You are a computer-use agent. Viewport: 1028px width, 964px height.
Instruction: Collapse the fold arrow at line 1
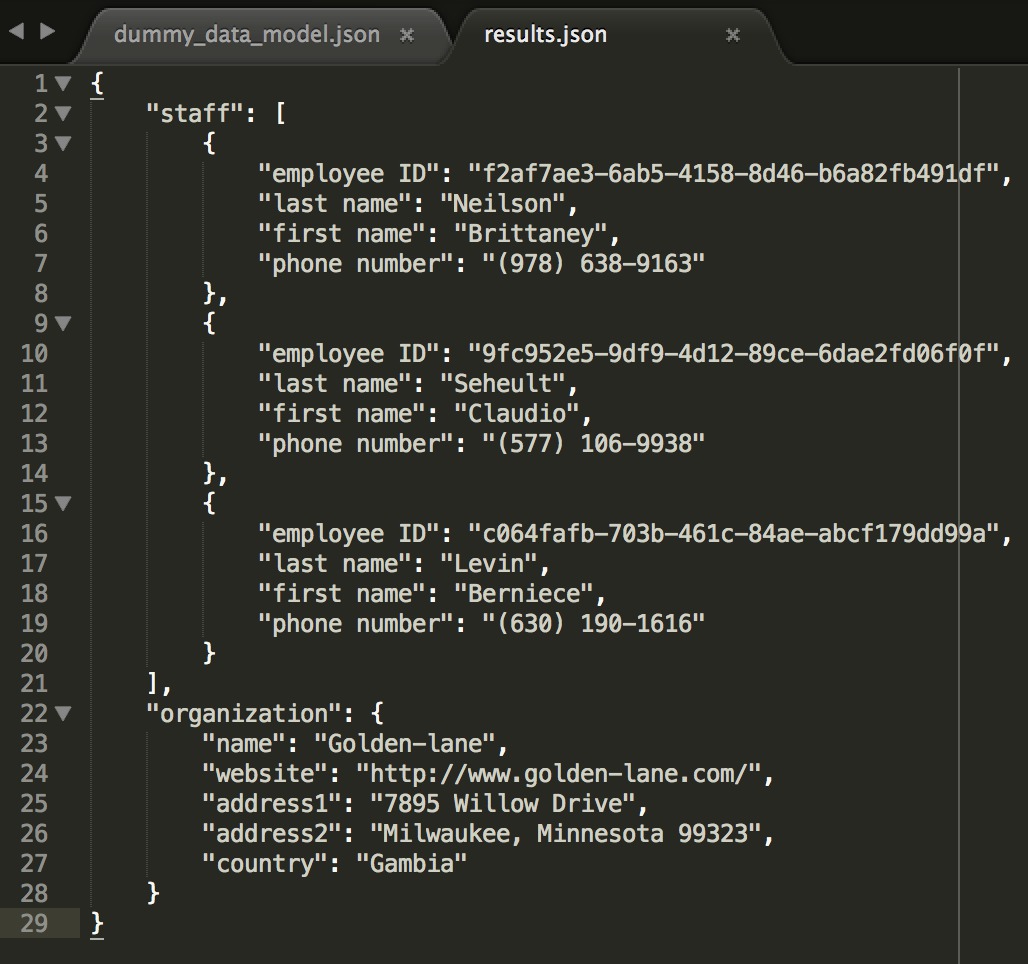[x=63, y=83]
